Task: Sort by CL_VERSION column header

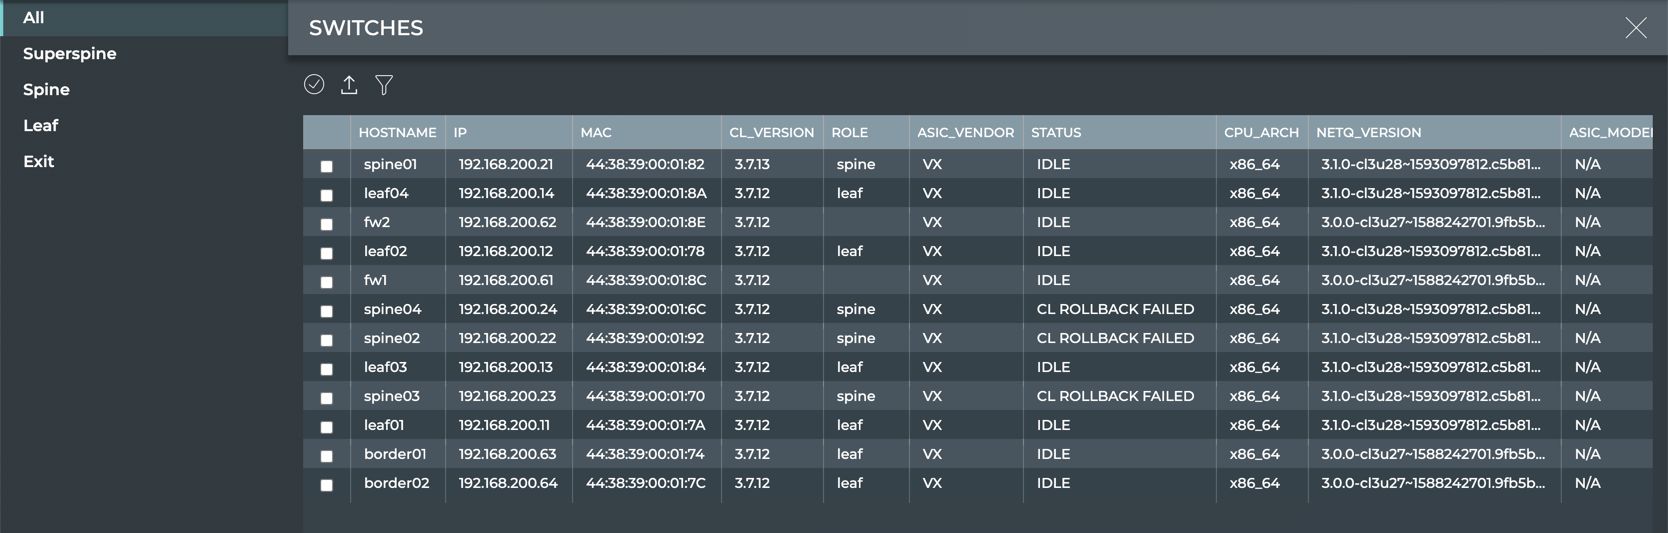Action: [771, 133]
